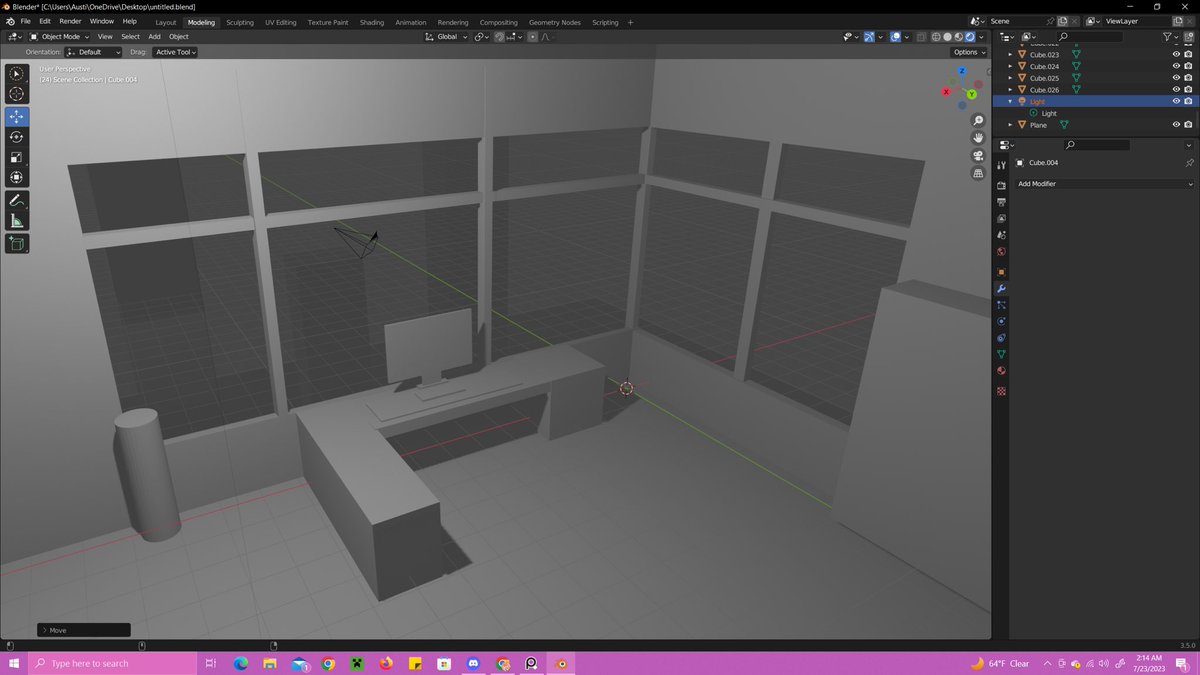Open the Texture properties tab
The image size is (1200, 675).
point(1001,391)
